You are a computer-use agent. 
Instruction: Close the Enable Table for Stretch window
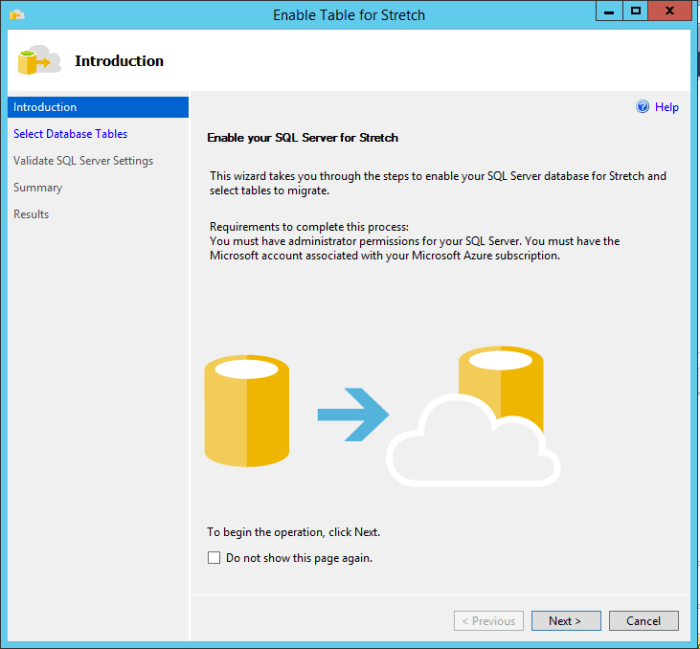coord(670,11)
